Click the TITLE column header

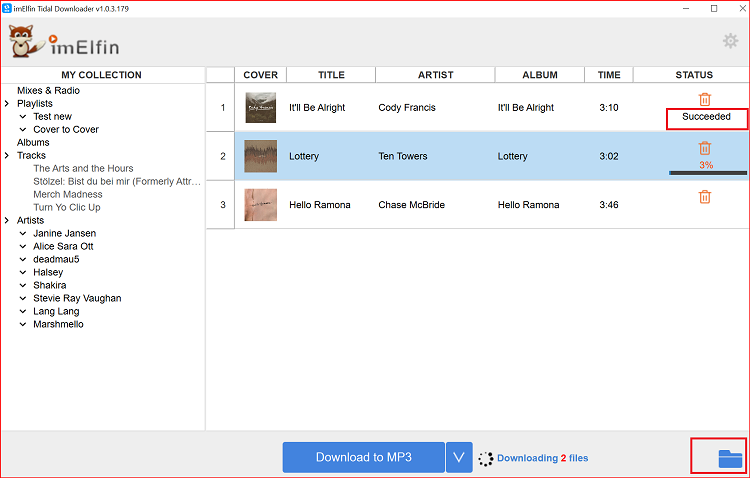331,75
